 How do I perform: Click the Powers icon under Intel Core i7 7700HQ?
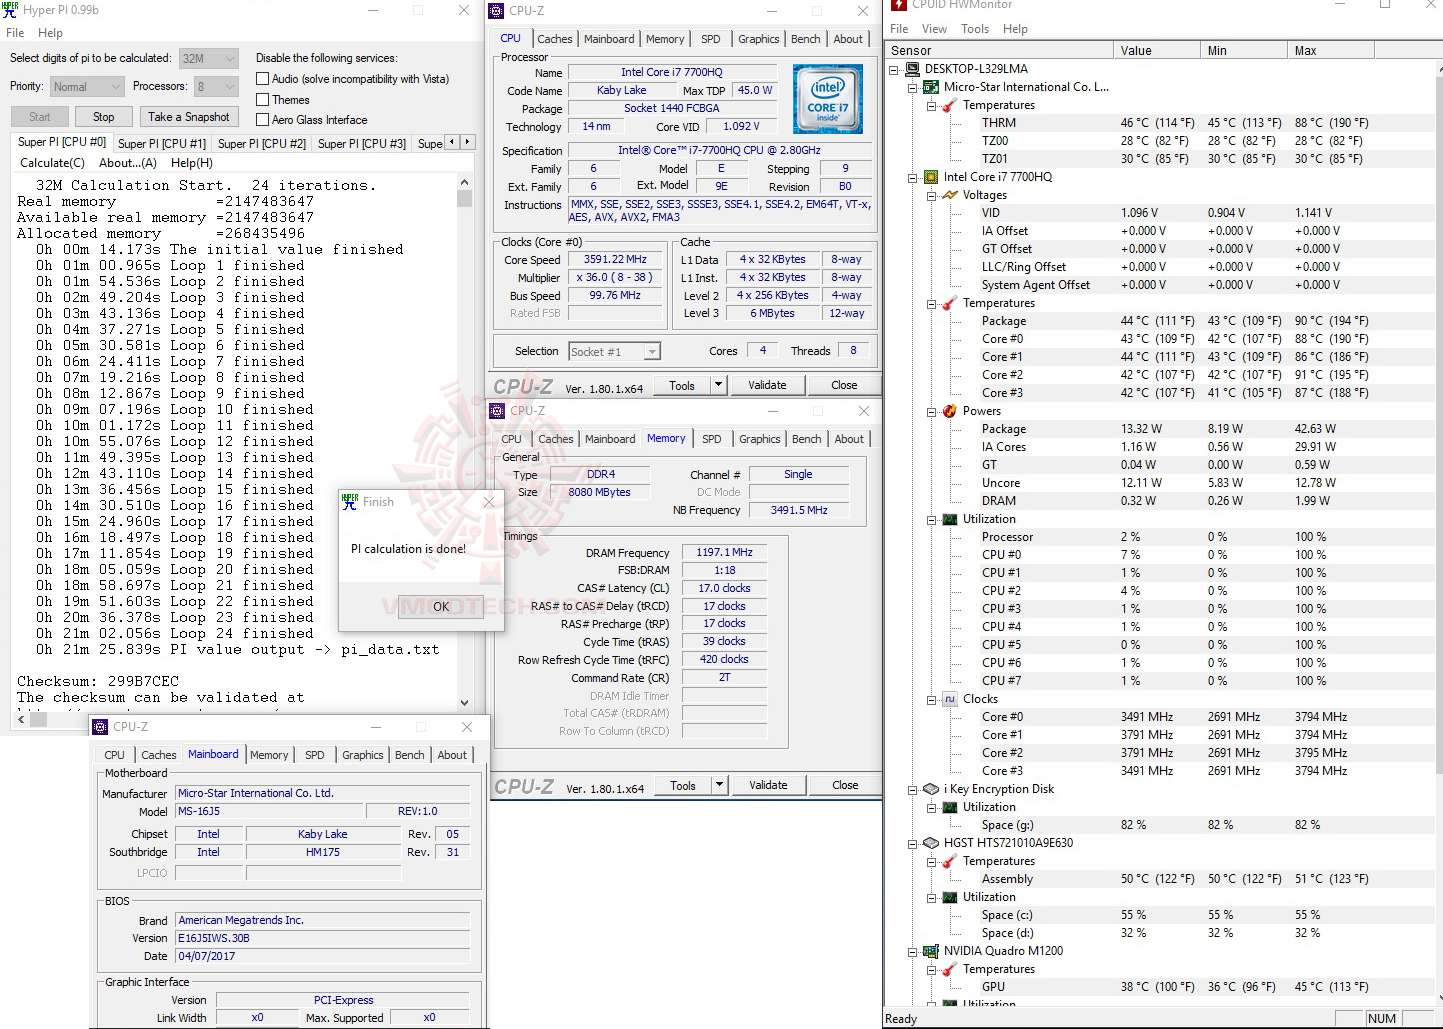click(x=948, y=411)
